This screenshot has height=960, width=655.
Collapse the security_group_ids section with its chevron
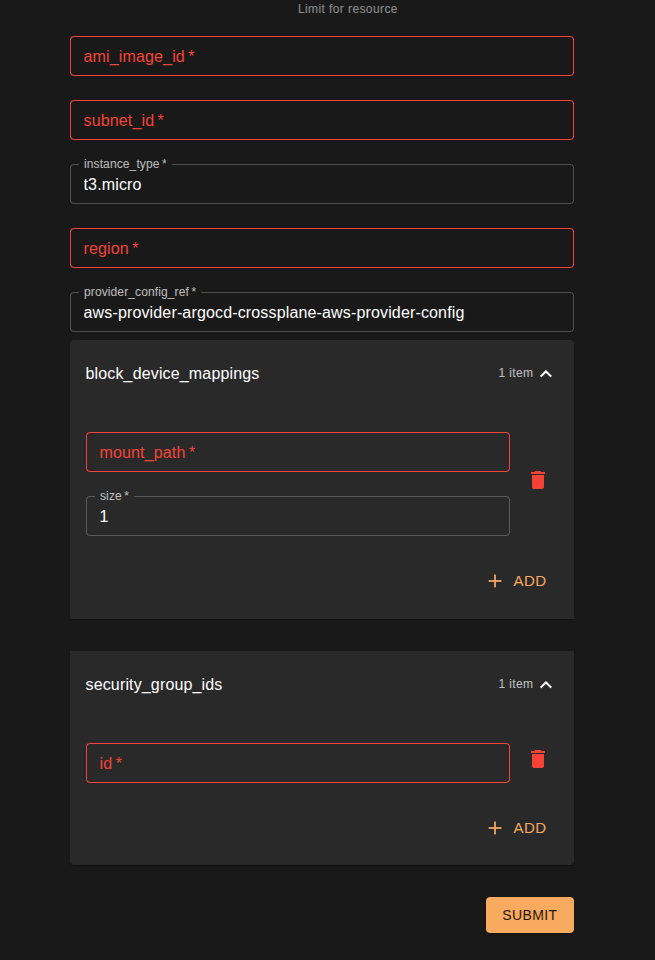pos(546,684)
